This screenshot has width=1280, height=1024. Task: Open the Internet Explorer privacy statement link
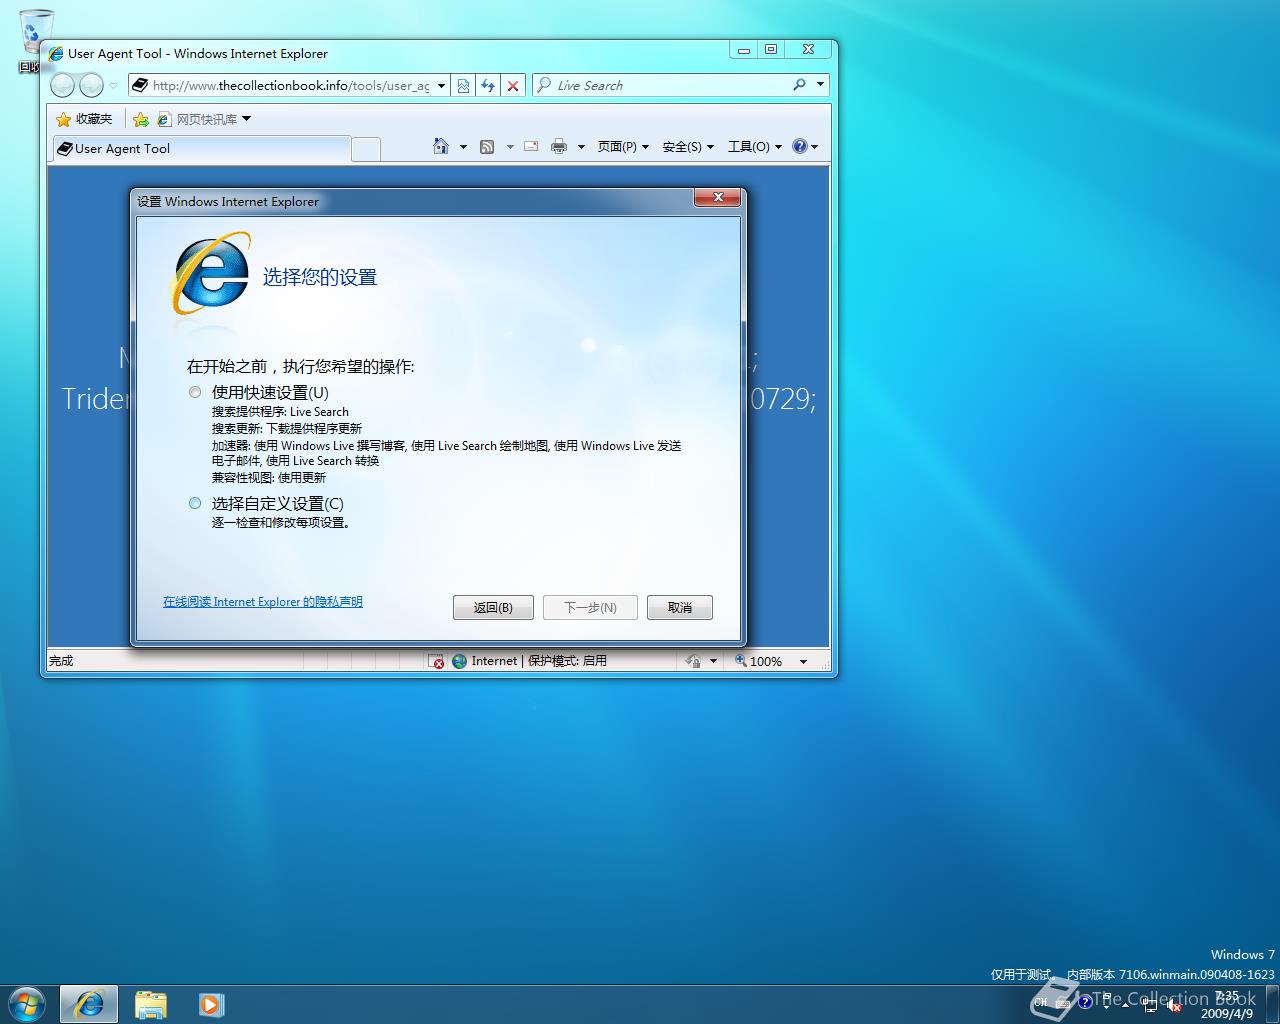point(263,602)
